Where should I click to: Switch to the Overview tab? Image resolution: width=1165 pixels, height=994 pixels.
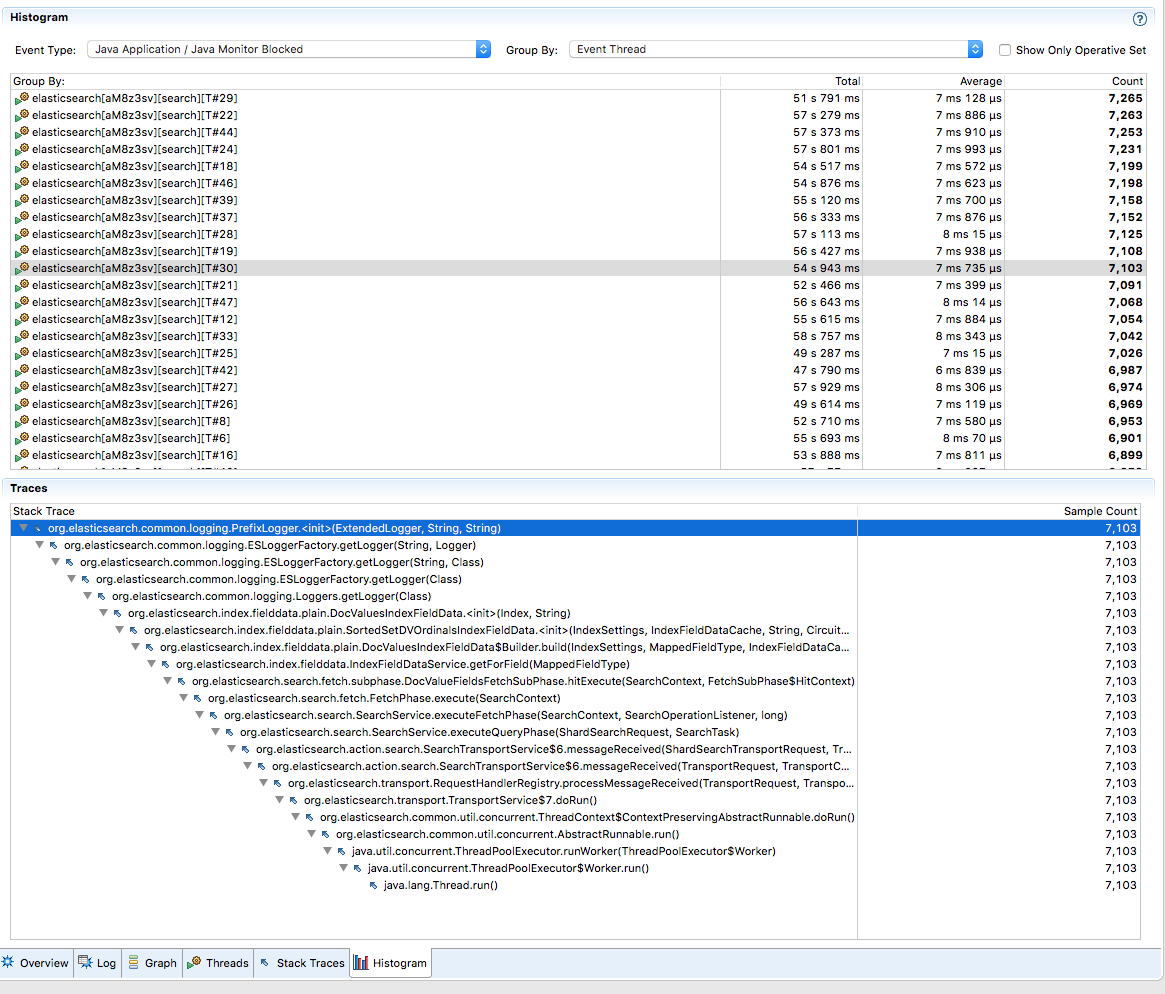36,963
